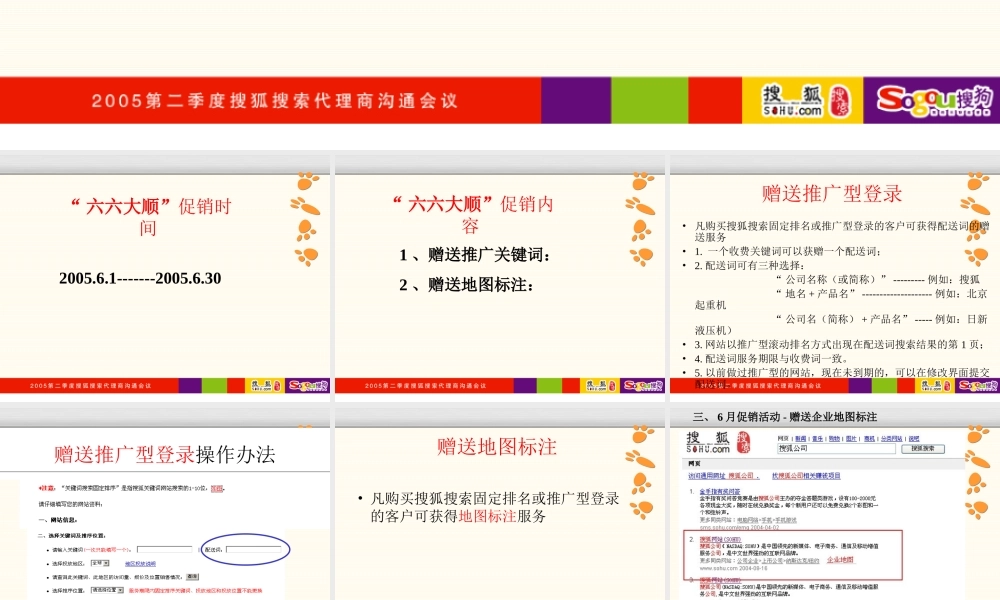Open the 赠送地图标注 slide

[499, 502]
